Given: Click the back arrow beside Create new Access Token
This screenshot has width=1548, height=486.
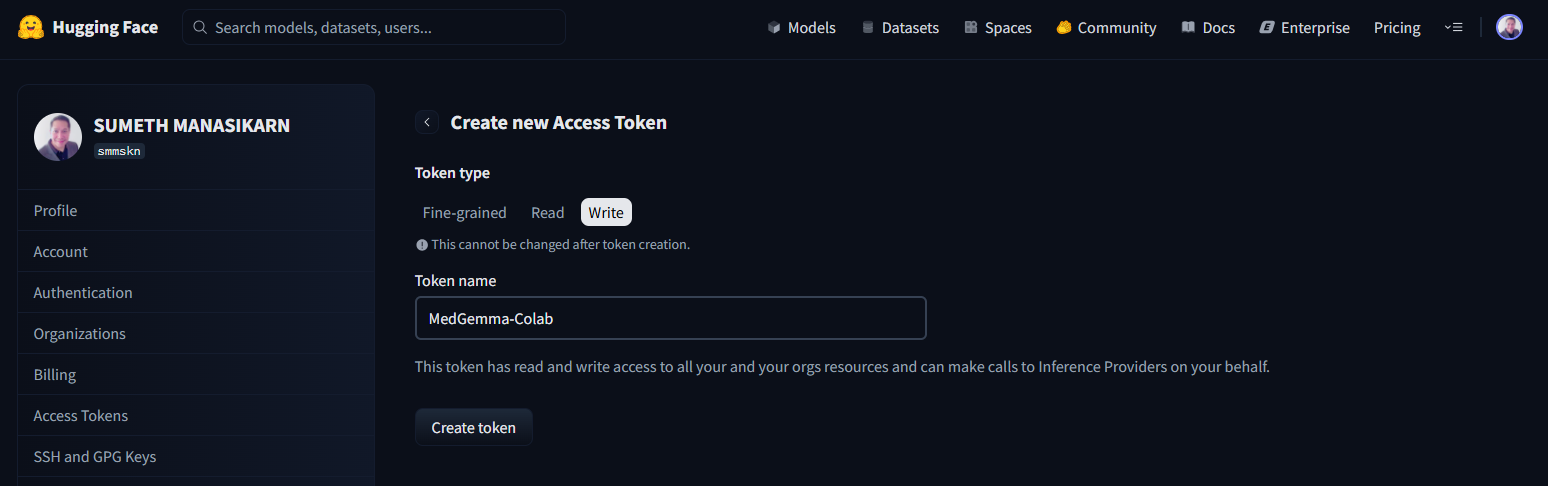Looking at the screenshot, I should point(427,122).
